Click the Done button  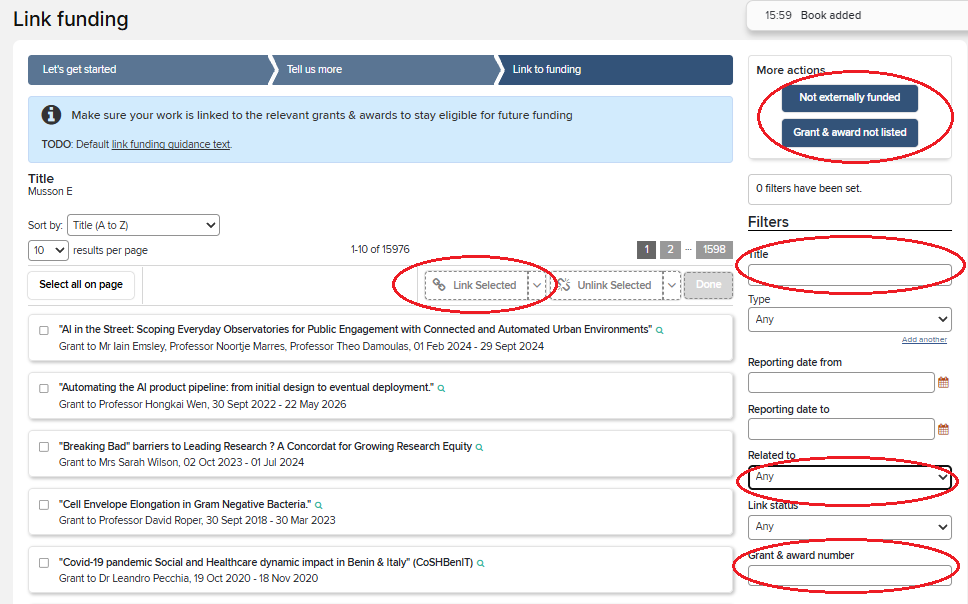(x=709, y=285)
